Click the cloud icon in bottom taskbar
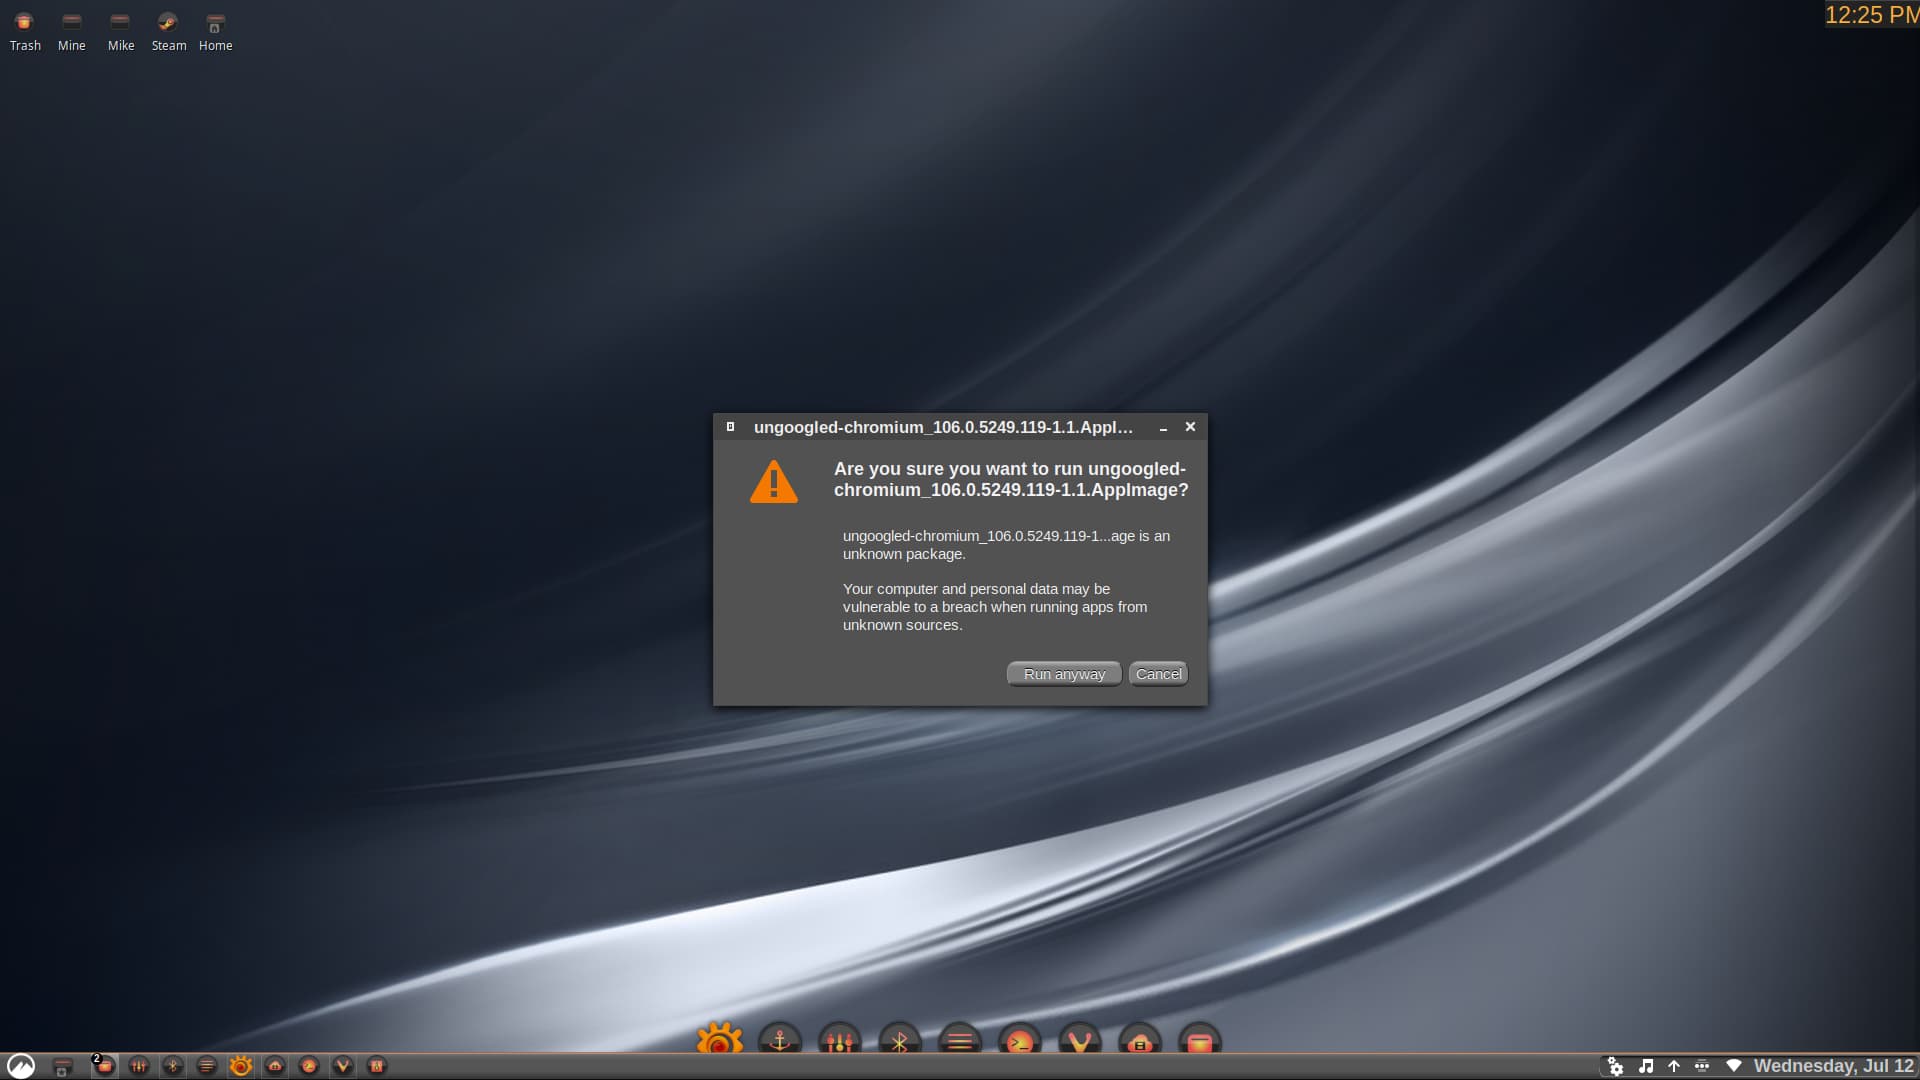 pyautogui.click(x=275, y=1066)
